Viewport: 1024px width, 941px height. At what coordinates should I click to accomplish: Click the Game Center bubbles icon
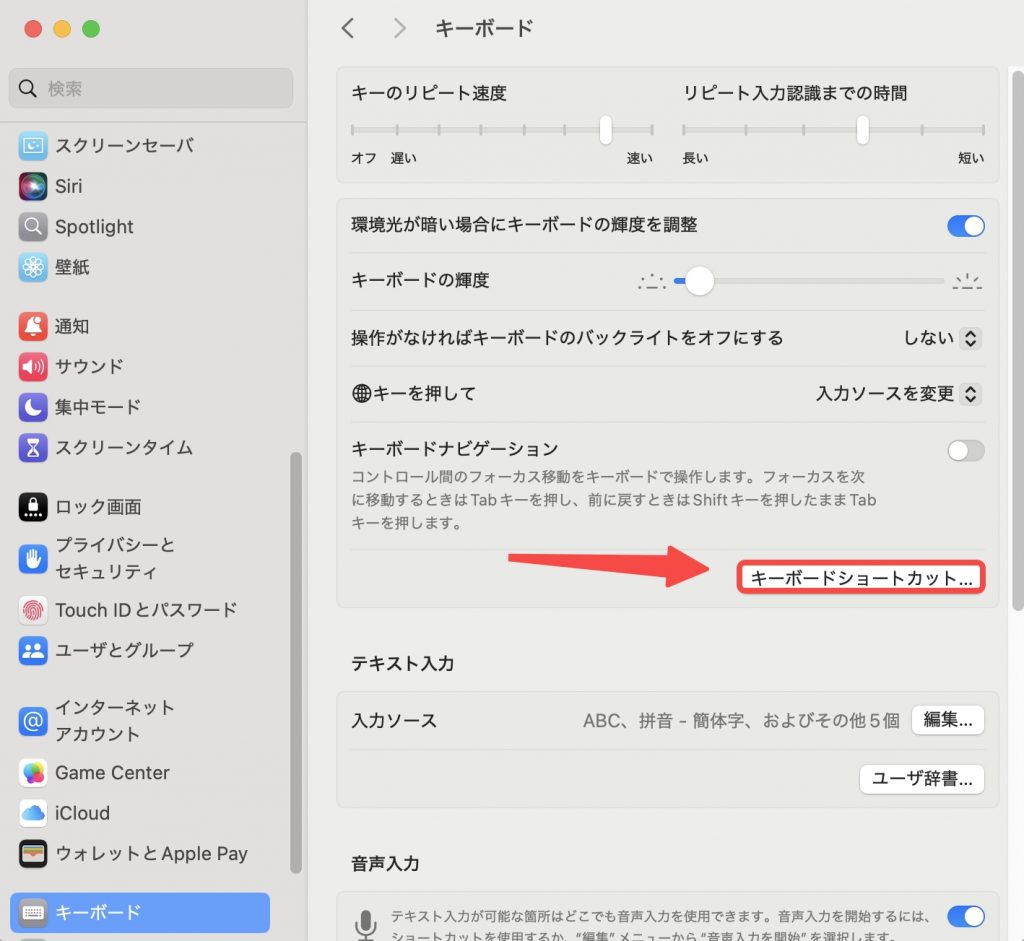(33, 773)
